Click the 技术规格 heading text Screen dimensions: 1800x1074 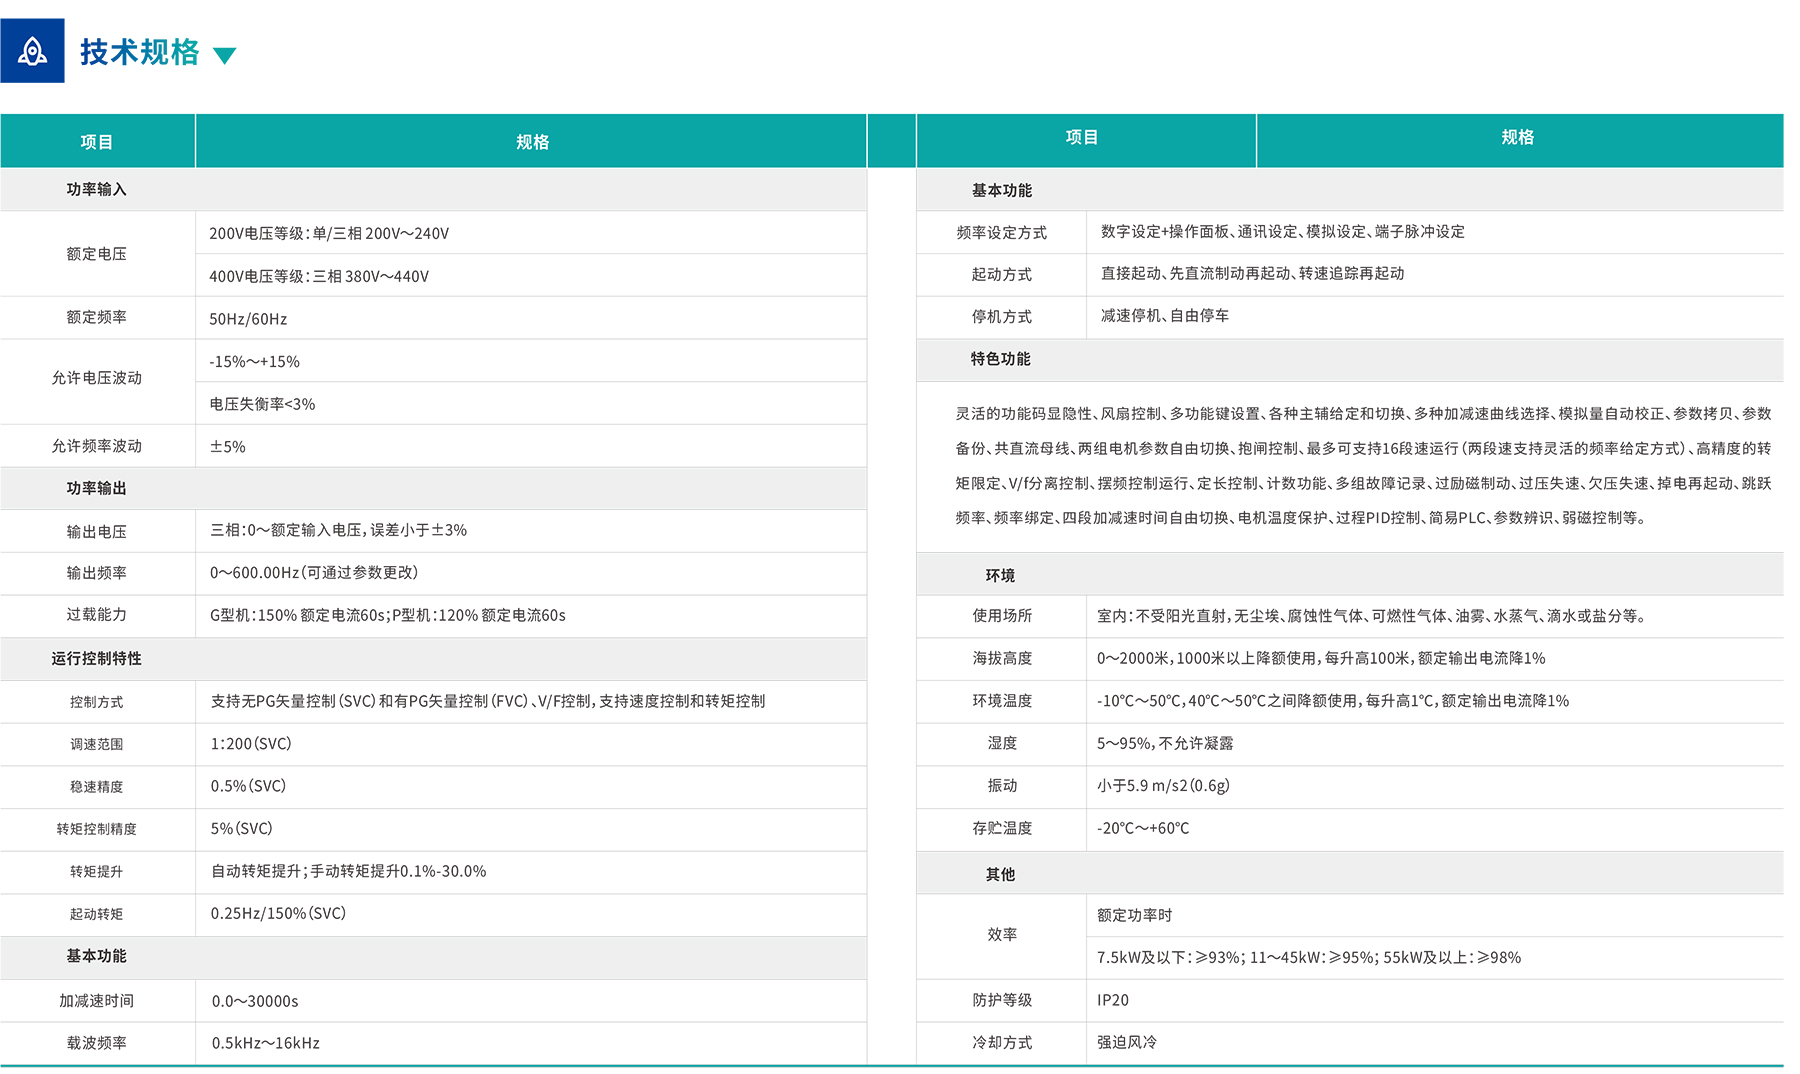(139, 52)
